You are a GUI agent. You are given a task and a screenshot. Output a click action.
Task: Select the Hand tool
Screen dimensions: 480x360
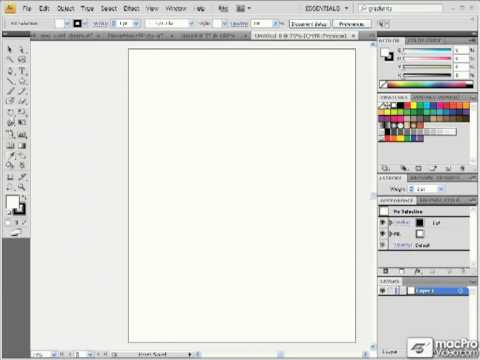coord(10,187)
